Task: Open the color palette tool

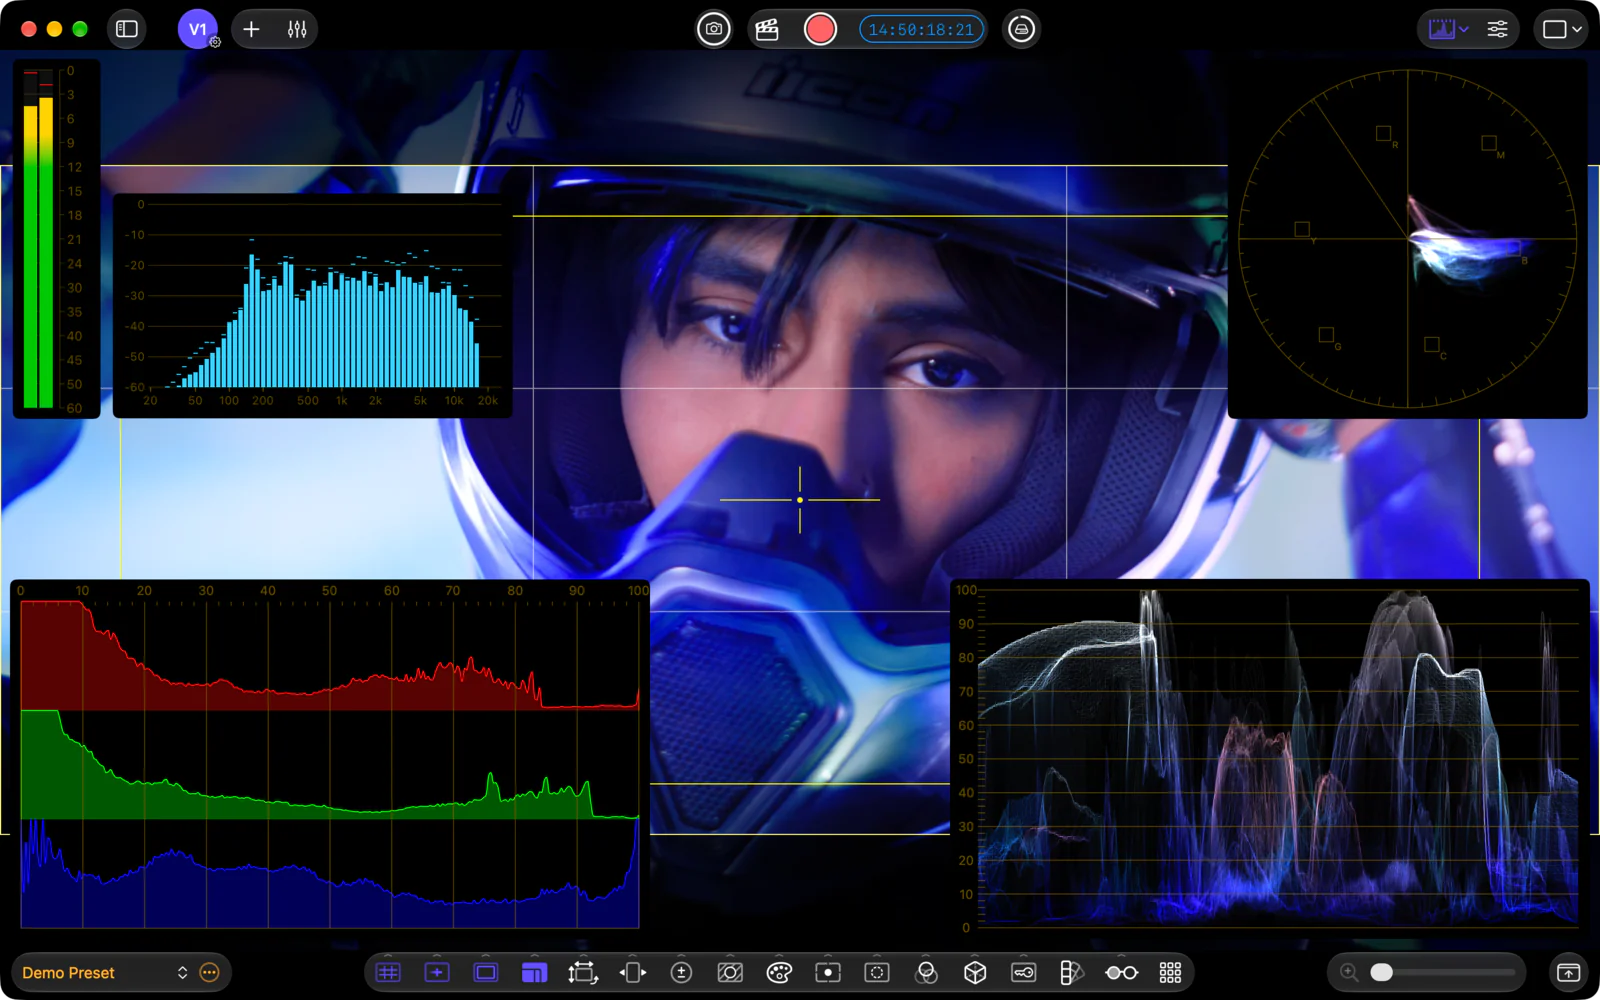Action: pos(779,972)
